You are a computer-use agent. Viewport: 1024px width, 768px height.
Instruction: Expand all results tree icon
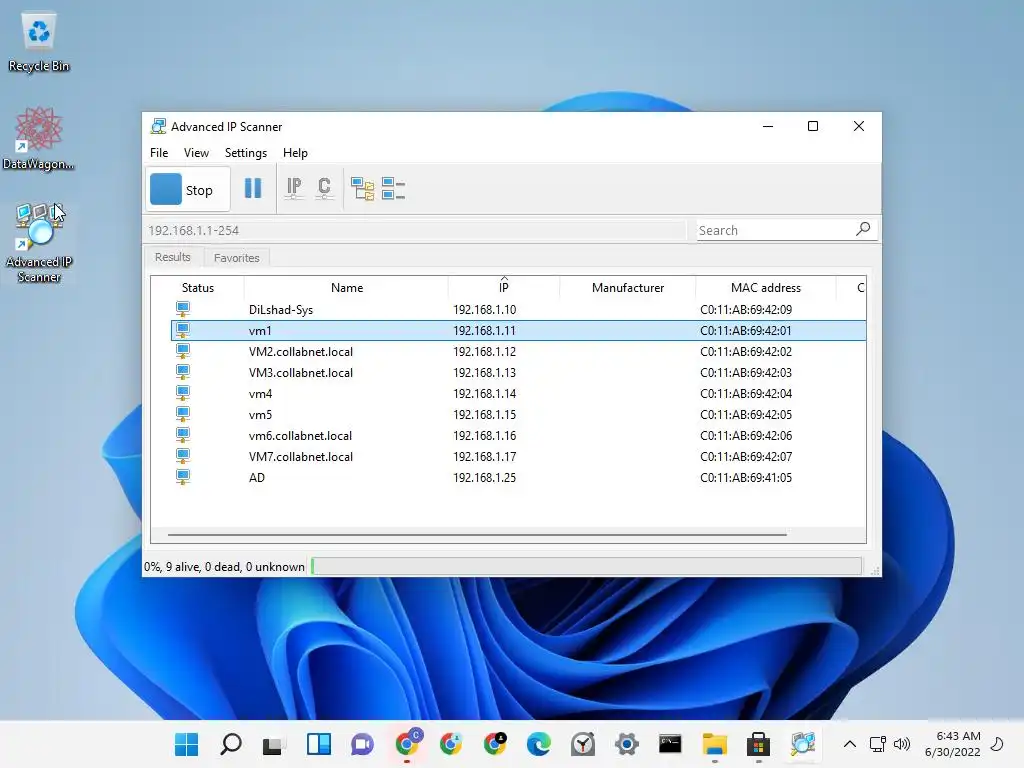362,189
